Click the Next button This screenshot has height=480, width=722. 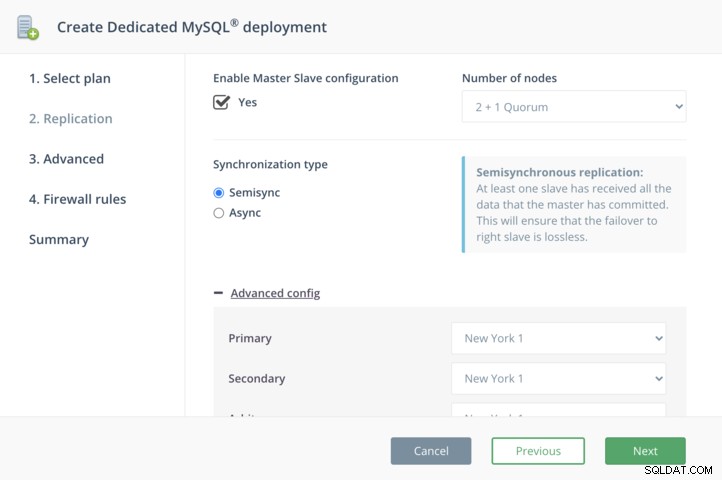(645, 451)
